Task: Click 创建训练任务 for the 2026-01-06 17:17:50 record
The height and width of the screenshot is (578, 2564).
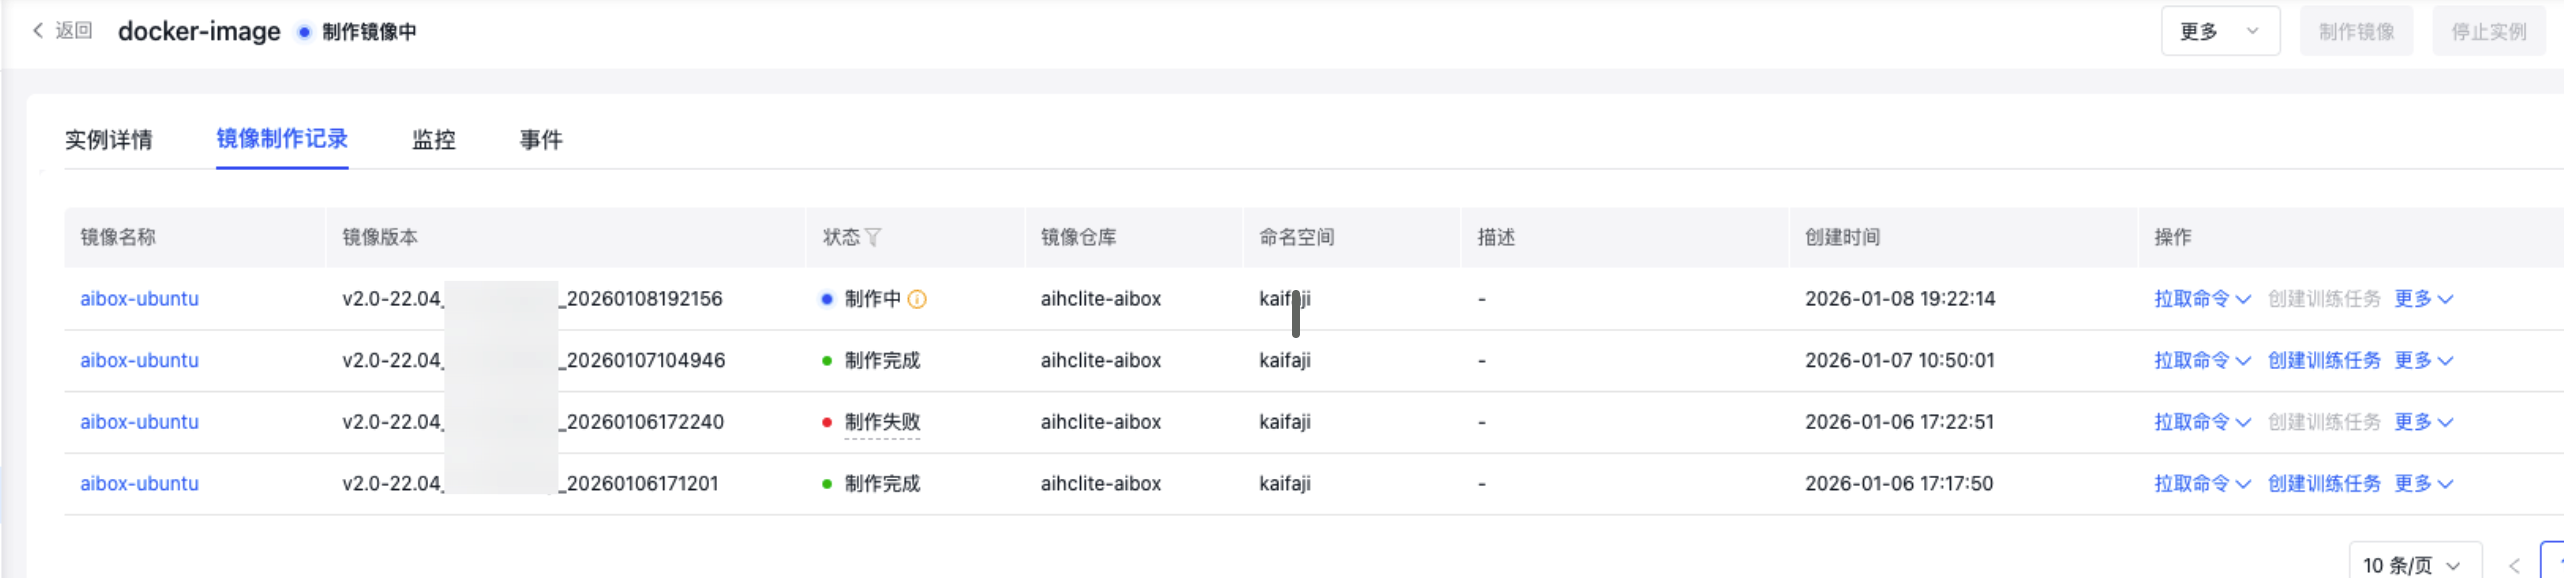Action: click(2324, 483)
